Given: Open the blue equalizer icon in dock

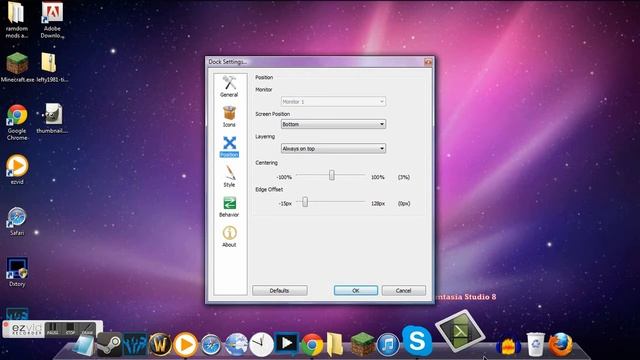Looking at the screenshot, I should pos(135,345).
